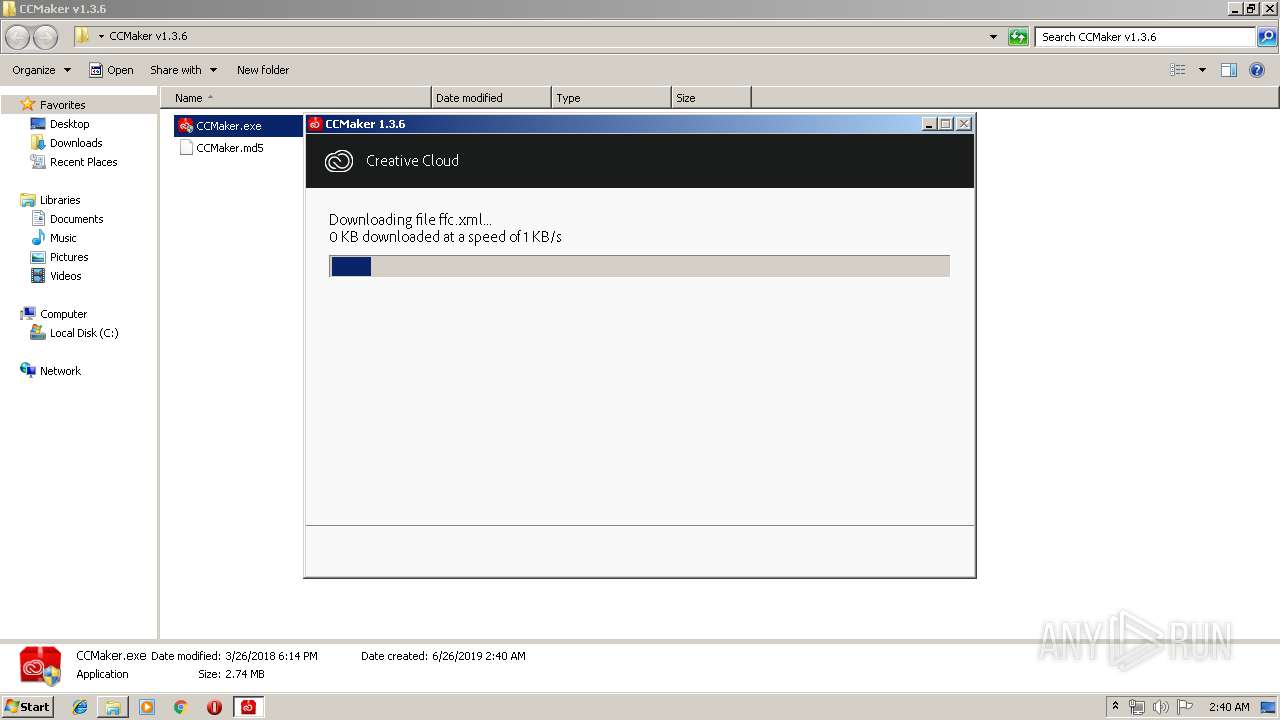
Task: Select Favorites in navigation pane
Action: click(x=53, y=105)
